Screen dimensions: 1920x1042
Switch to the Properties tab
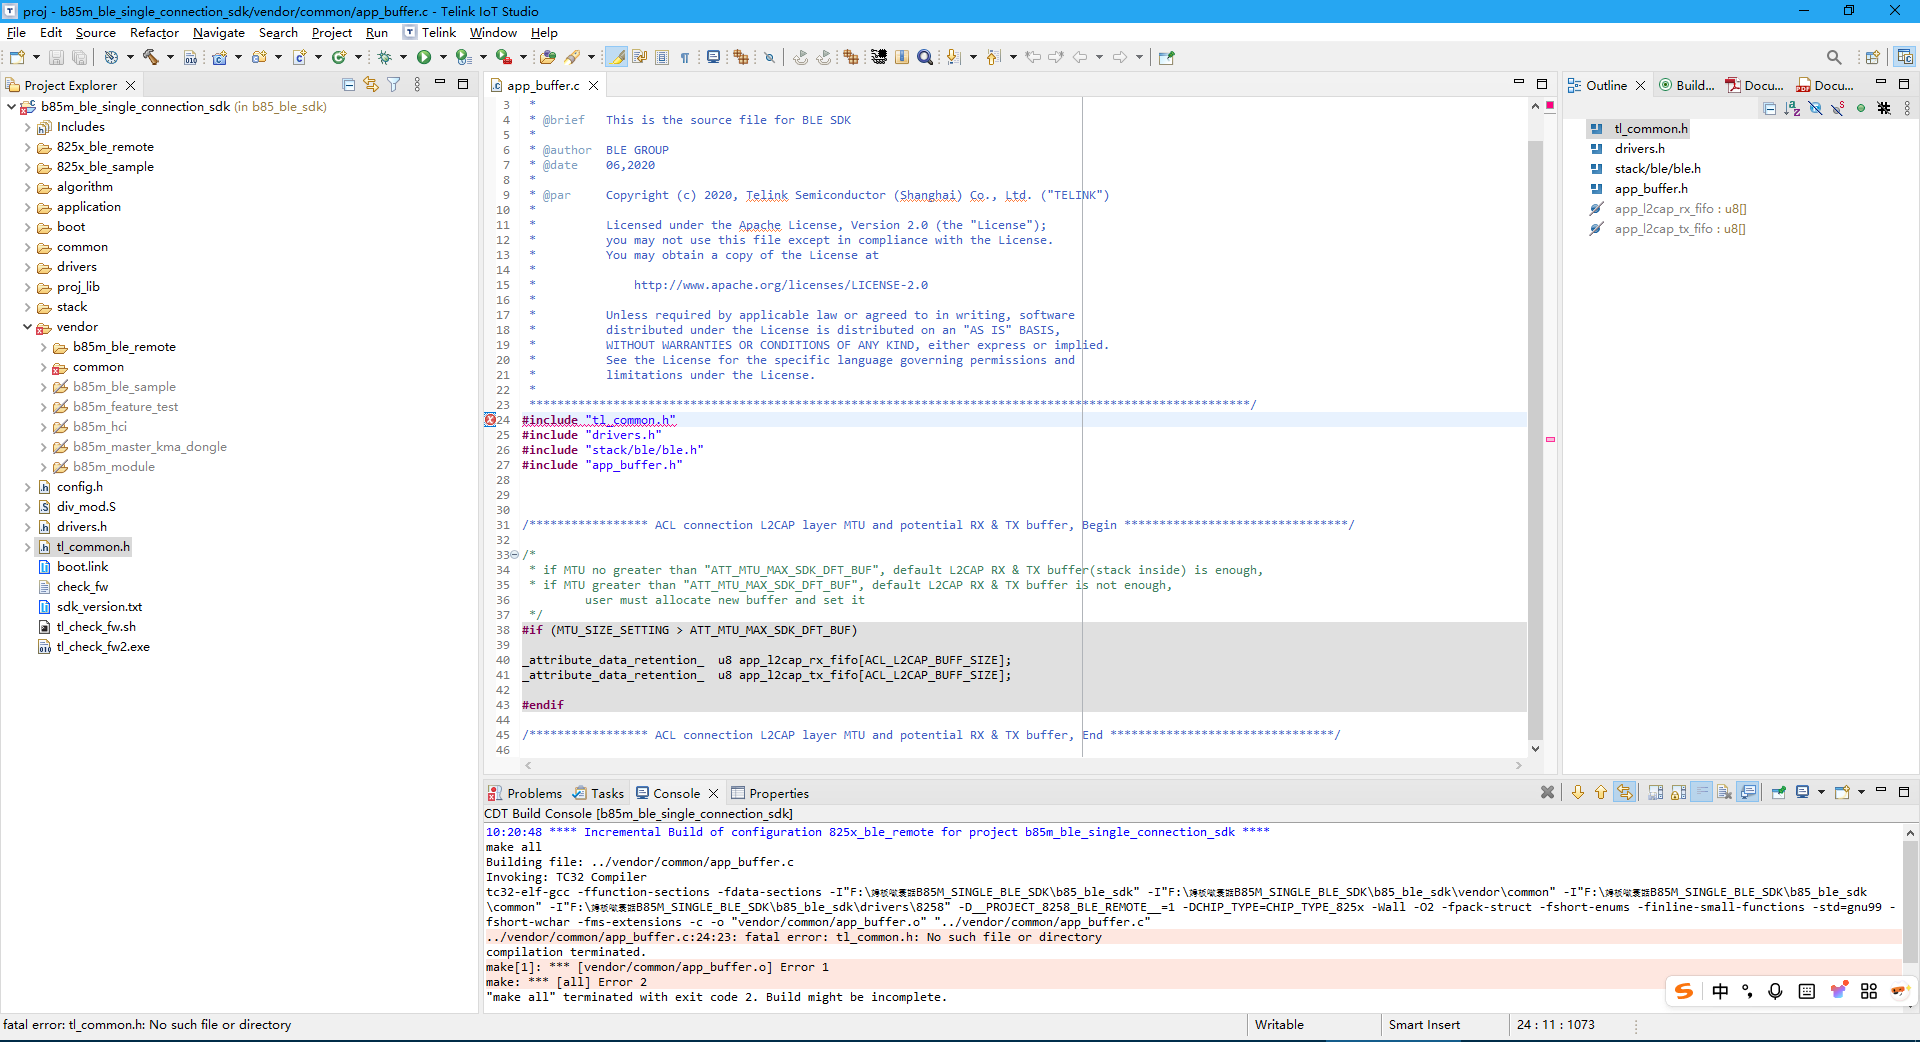[x=770, y=793]
